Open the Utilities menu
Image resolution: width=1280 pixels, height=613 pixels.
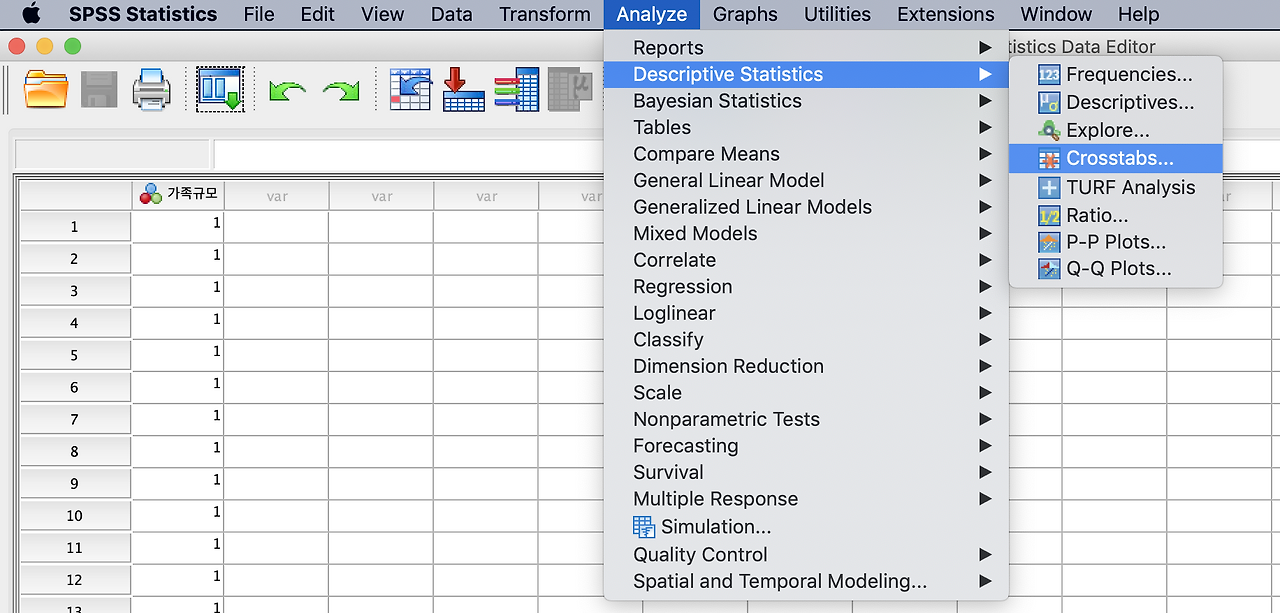coord(837,14)
